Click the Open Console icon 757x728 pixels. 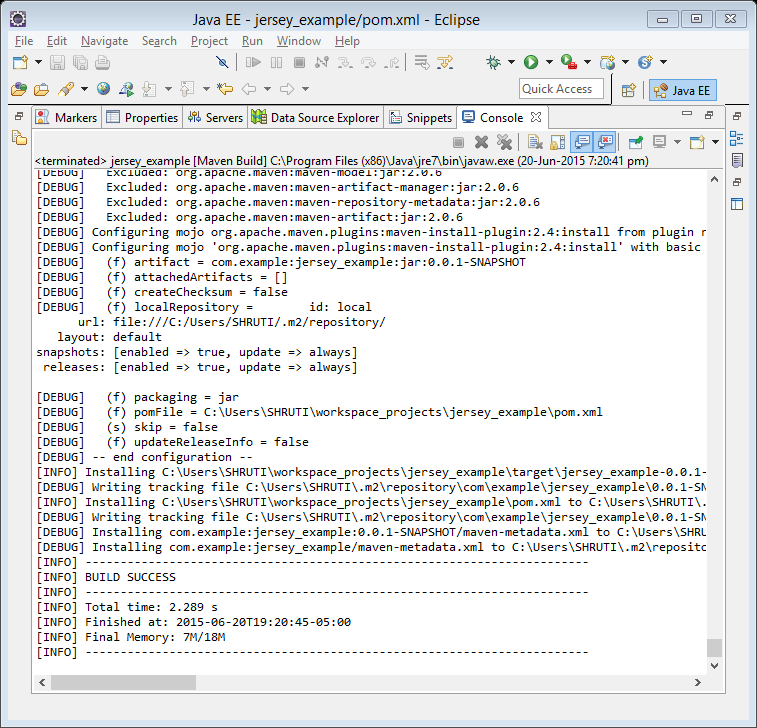point(697,142)
